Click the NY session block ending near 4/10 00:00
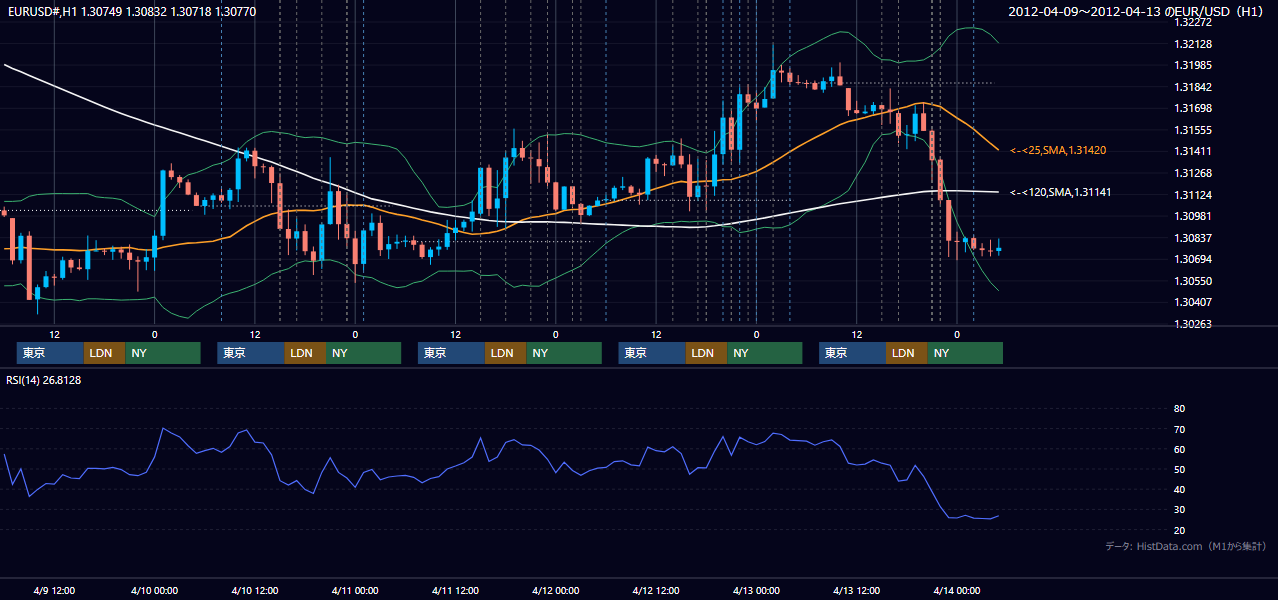1278x600 pixels. pyautogui.click(x=163, y=353)
